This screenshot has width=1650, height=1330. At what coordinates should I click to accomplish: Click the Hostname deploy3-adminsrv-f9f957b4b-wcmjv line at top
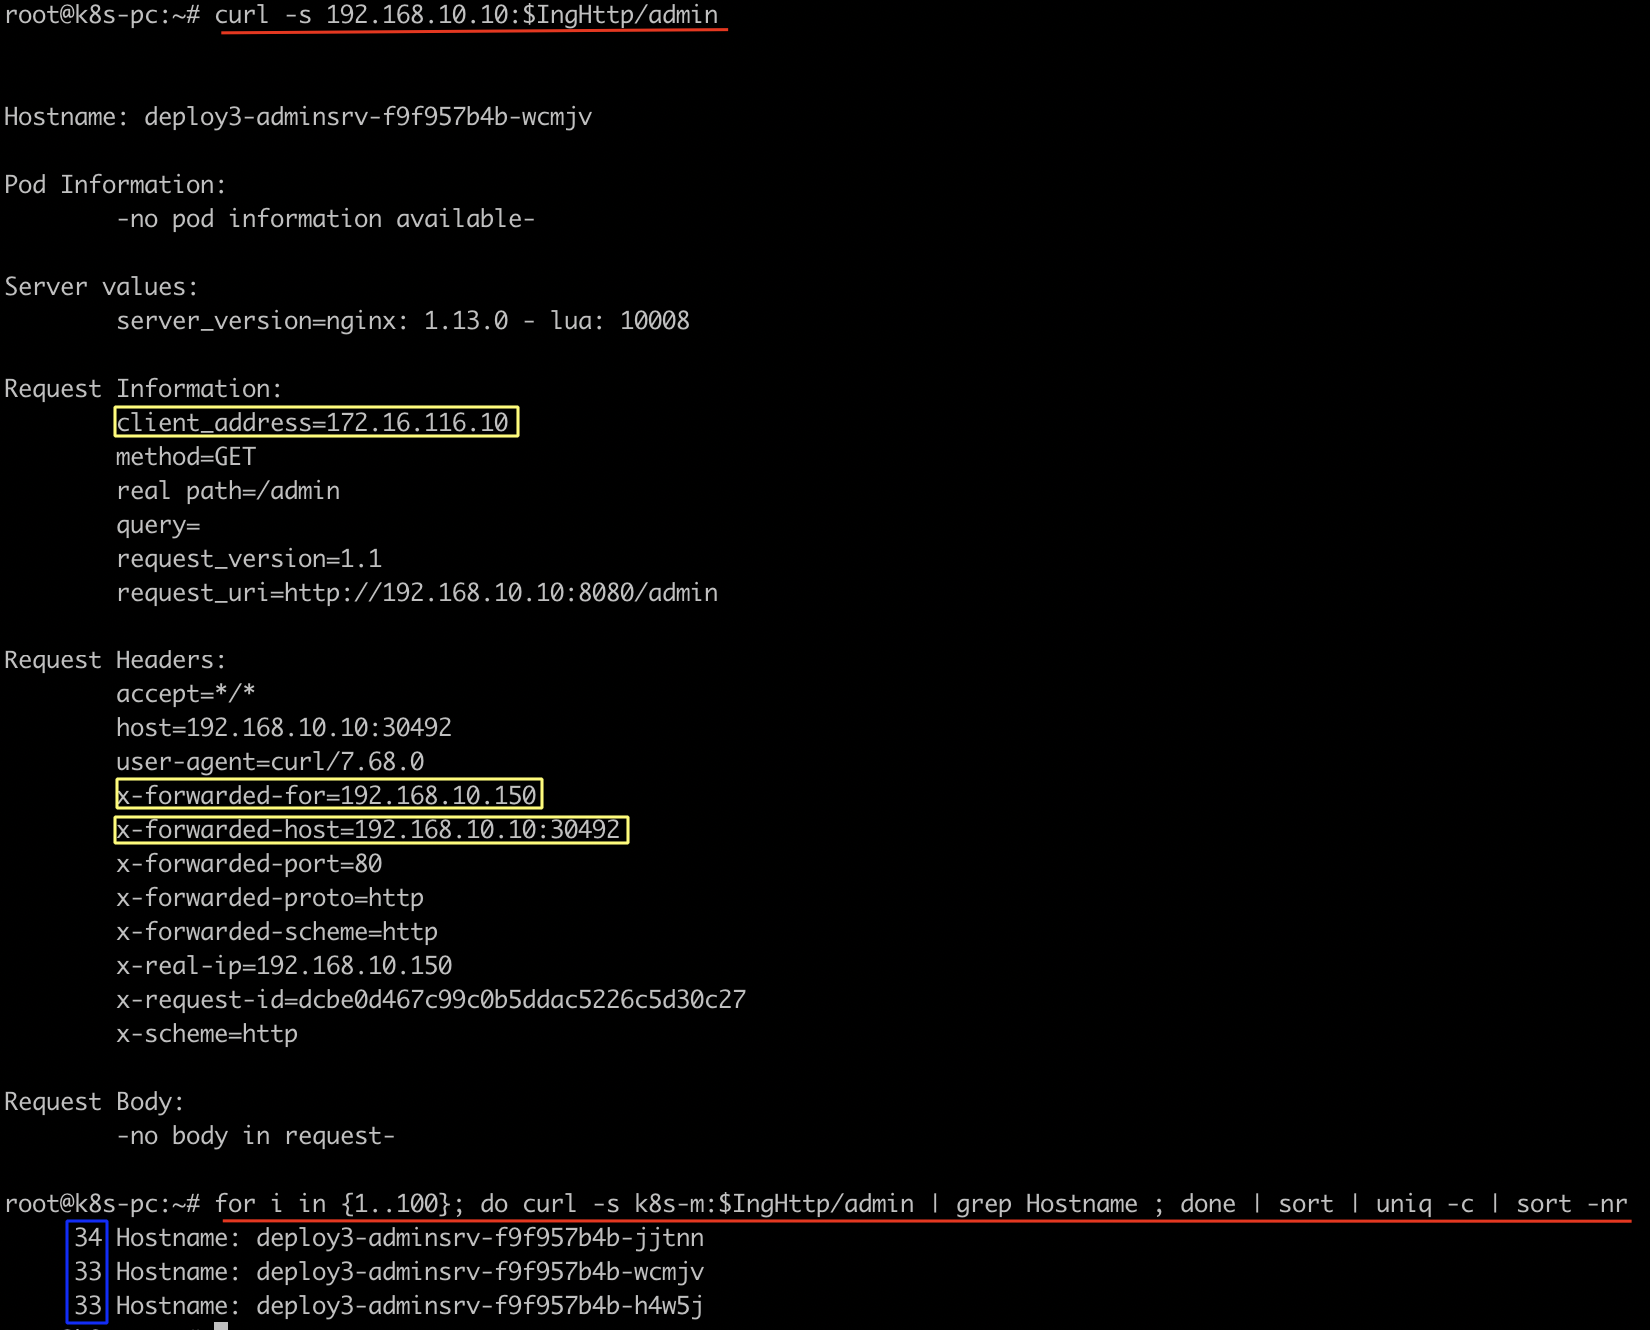click(x=298, y=117)
